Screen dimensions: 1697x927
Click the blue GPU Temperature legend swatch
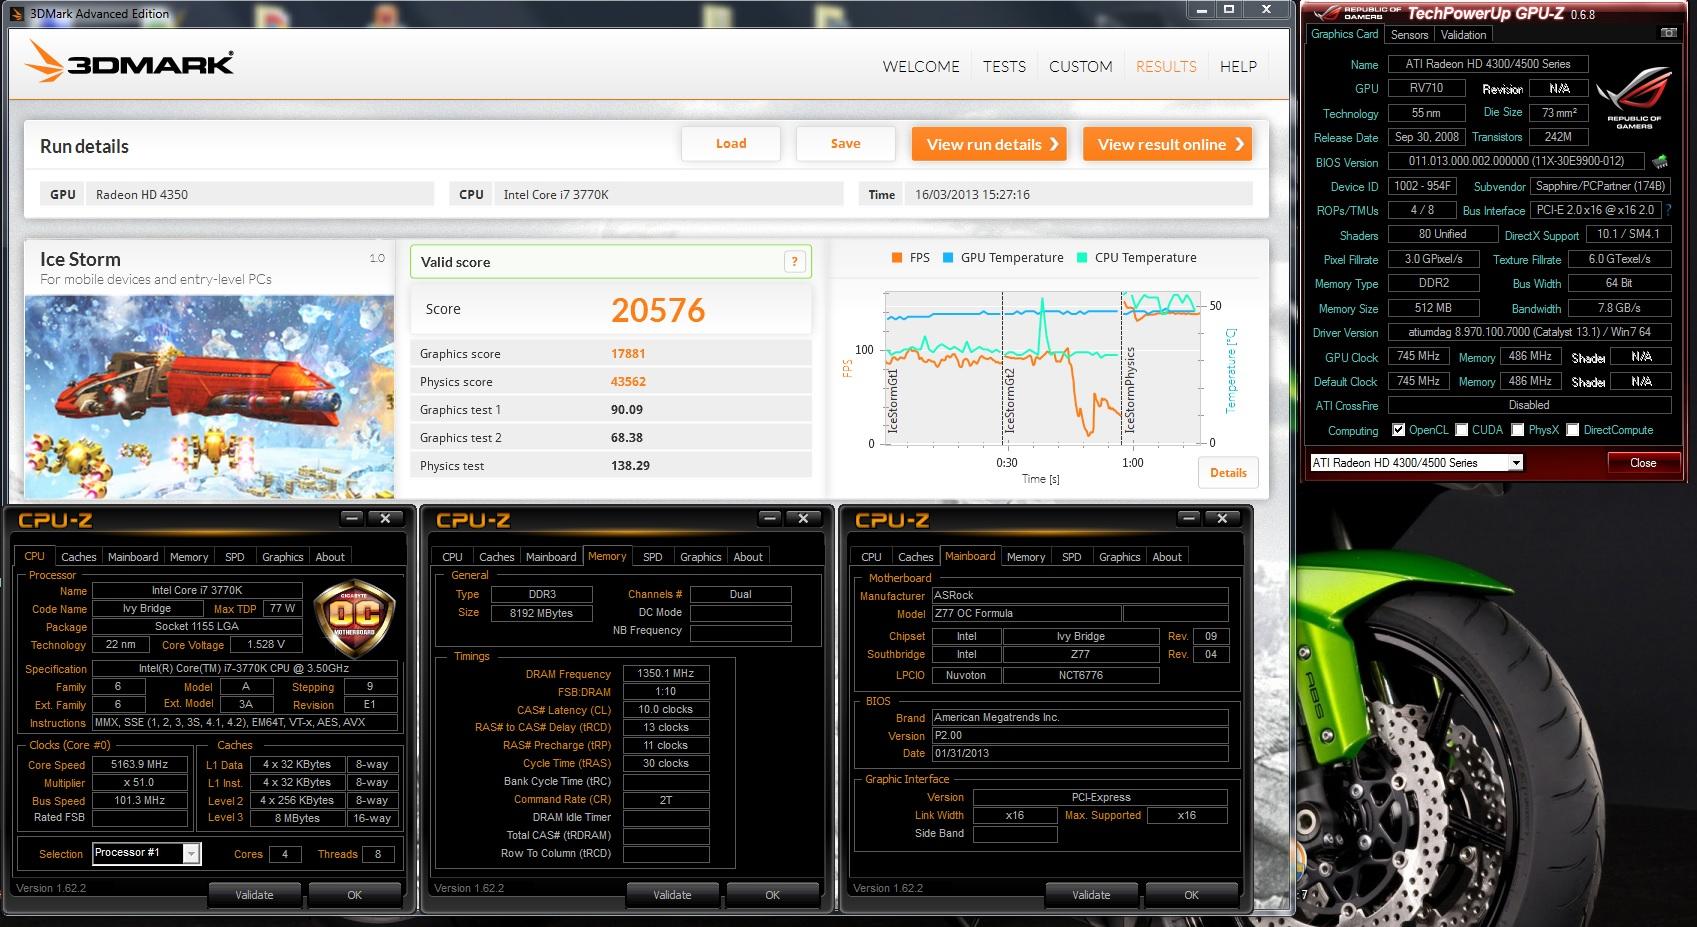(947, 258)
